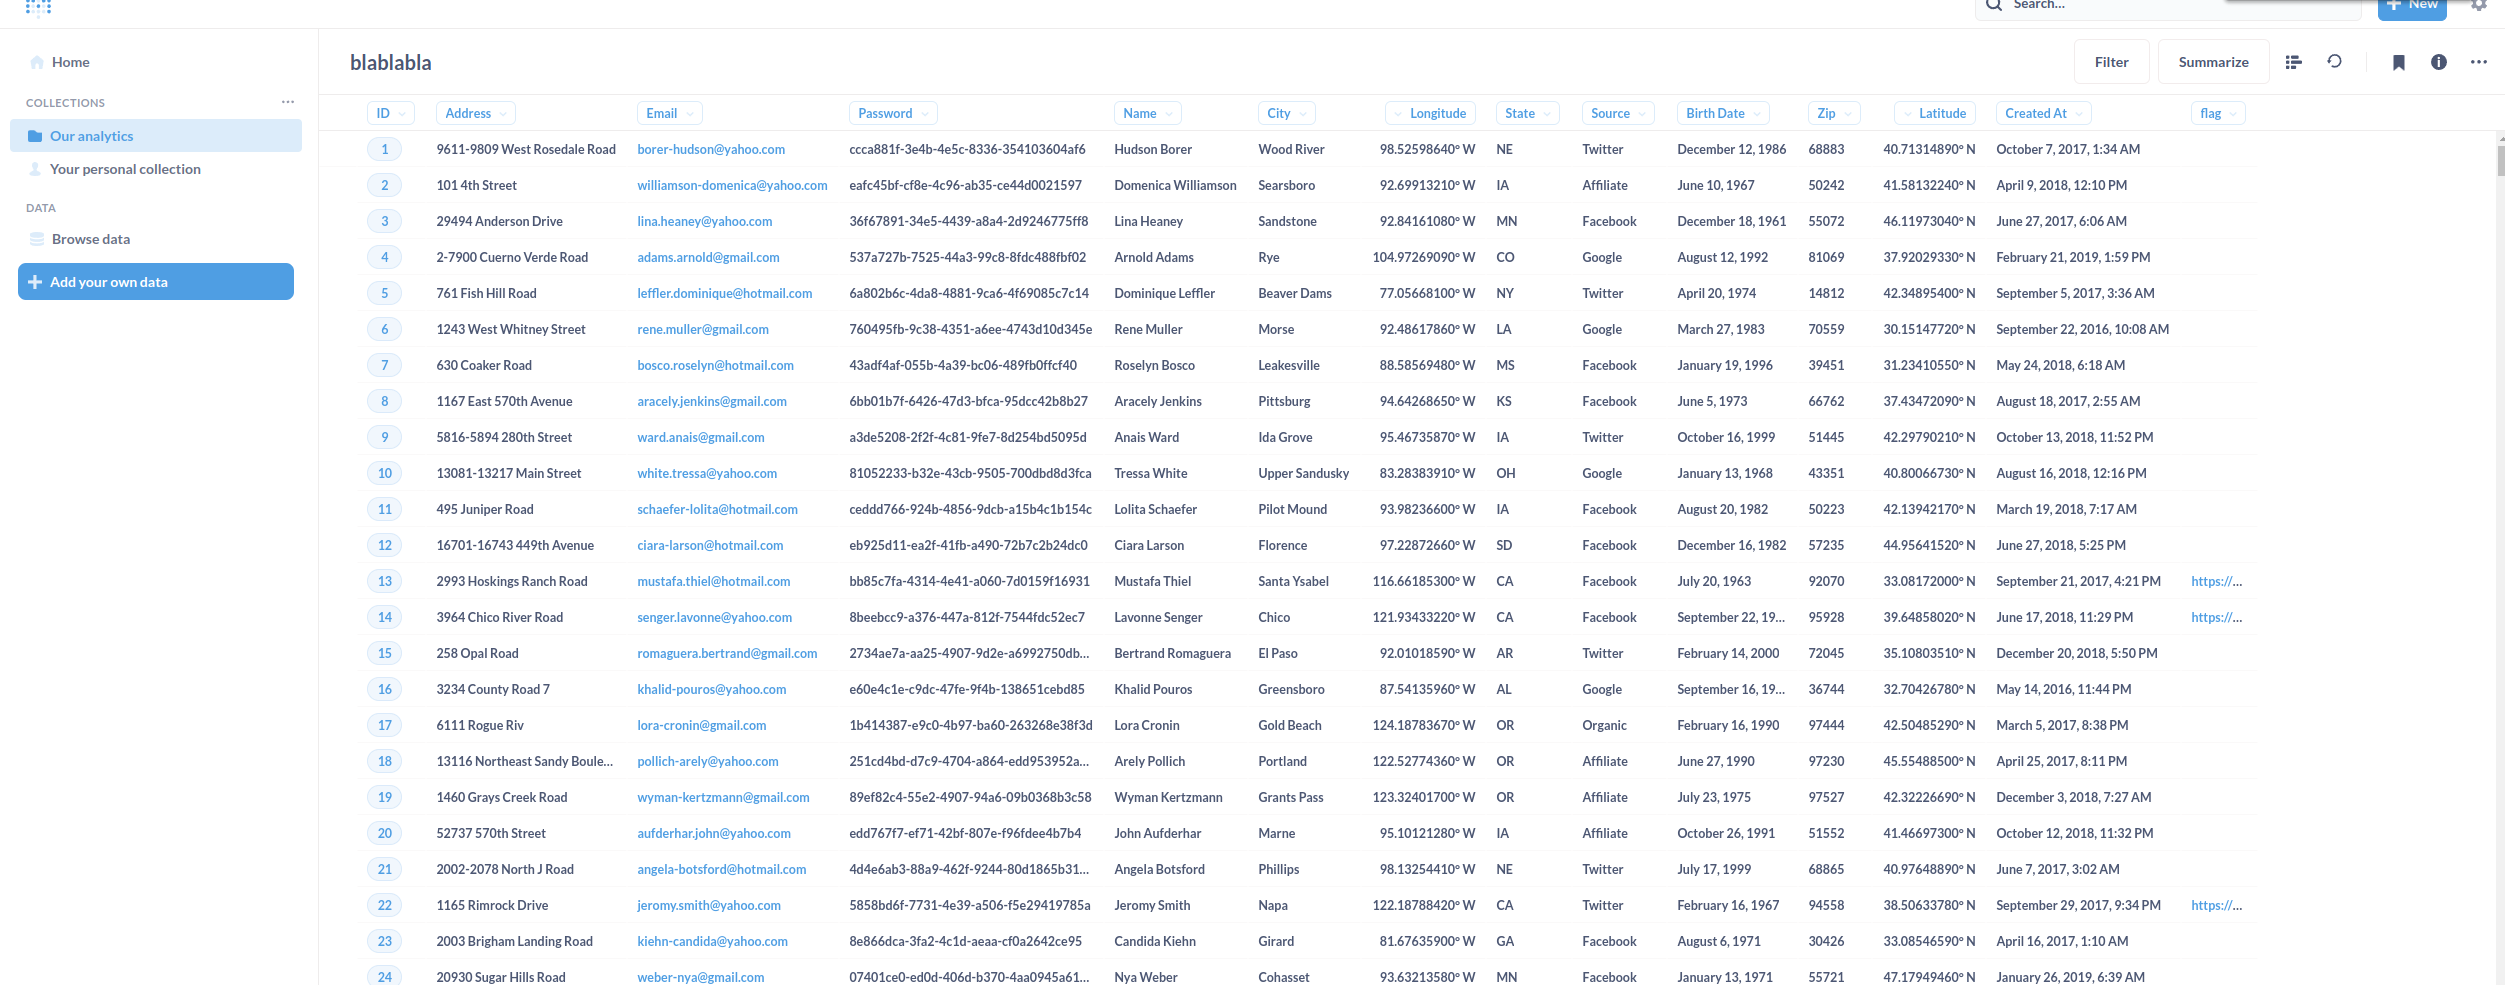Viewport: 2505px width, 985px height.
Task: Open the Longitude column header menu
Action: coord(1430,113)
